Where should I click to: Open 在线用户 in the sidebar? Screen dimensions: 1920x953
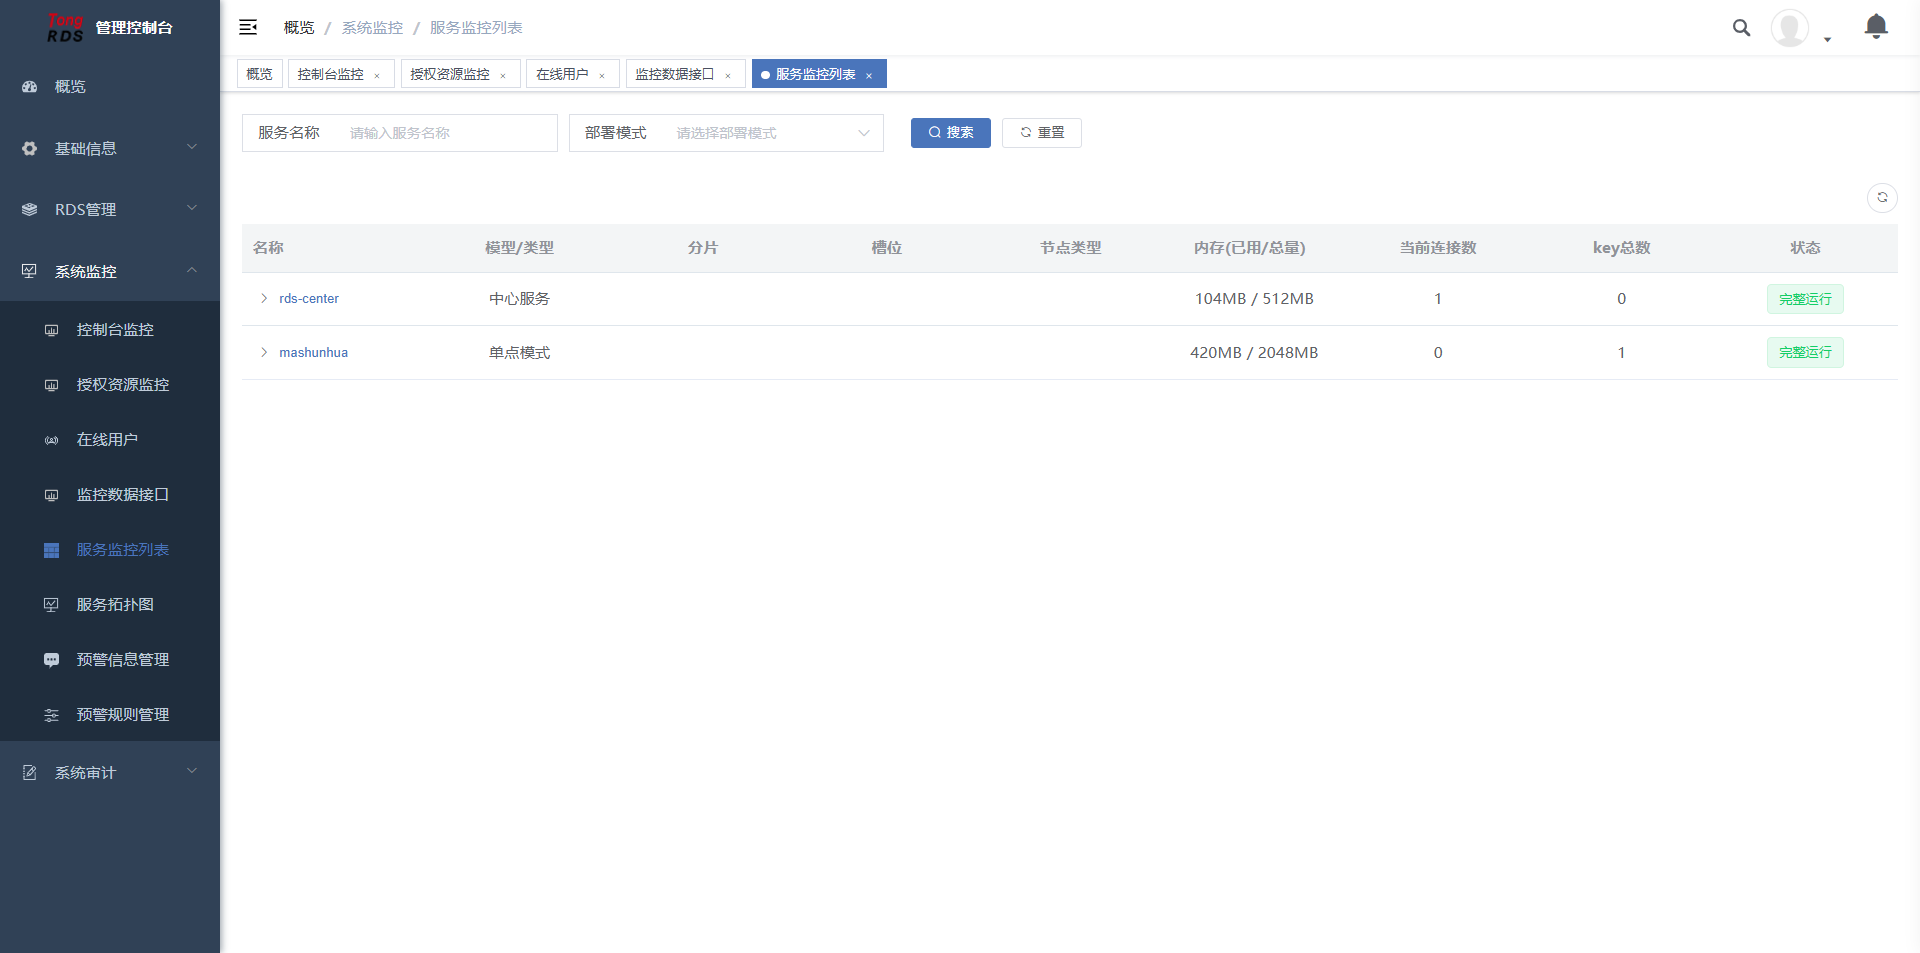[110, 440]
